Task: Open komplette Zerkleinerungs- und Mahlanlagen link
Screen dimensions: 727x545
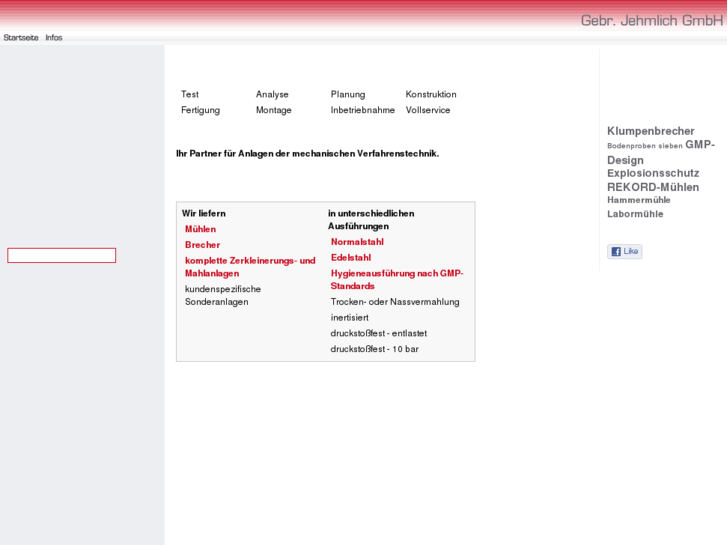Action: [x=250, y=267]
